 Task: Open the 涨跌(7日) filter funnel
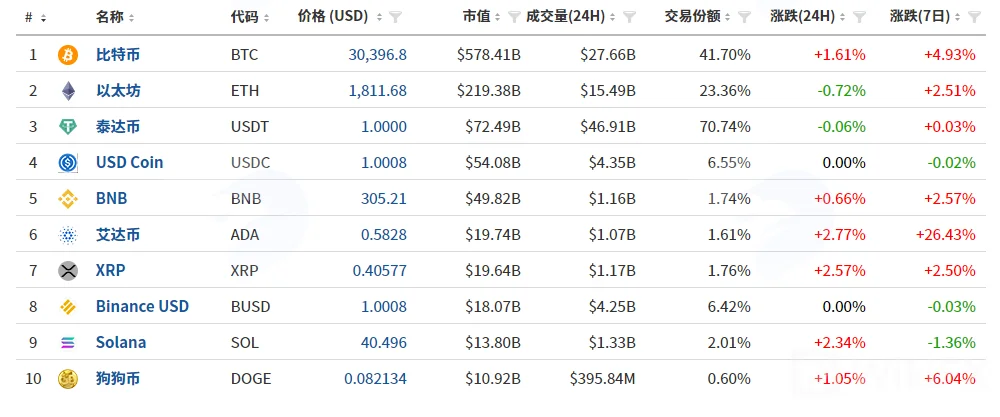coord(974,17)
